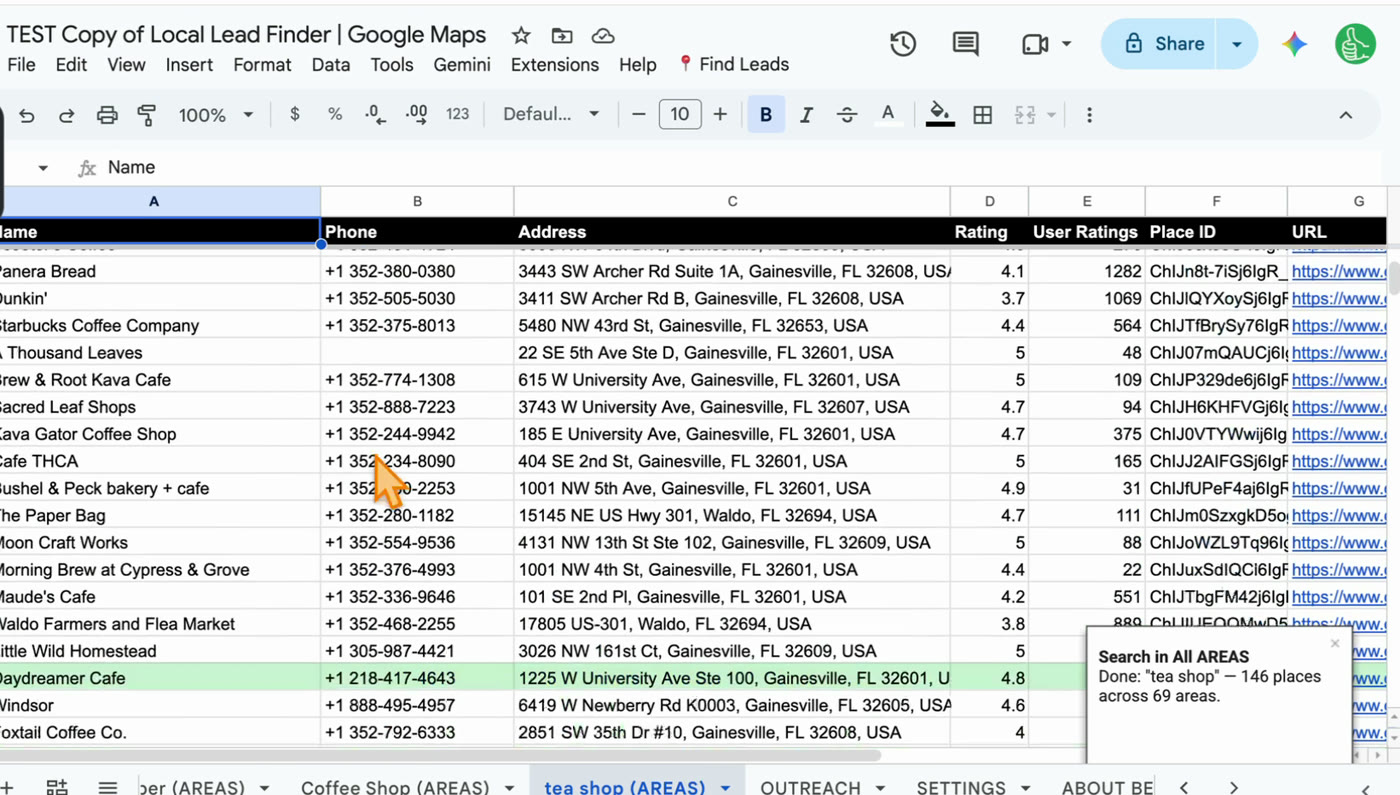Viewport: 1400px width, 795px height.
Task: Increase decimal places
Action: pyautogui.click(x=417, y=115)
